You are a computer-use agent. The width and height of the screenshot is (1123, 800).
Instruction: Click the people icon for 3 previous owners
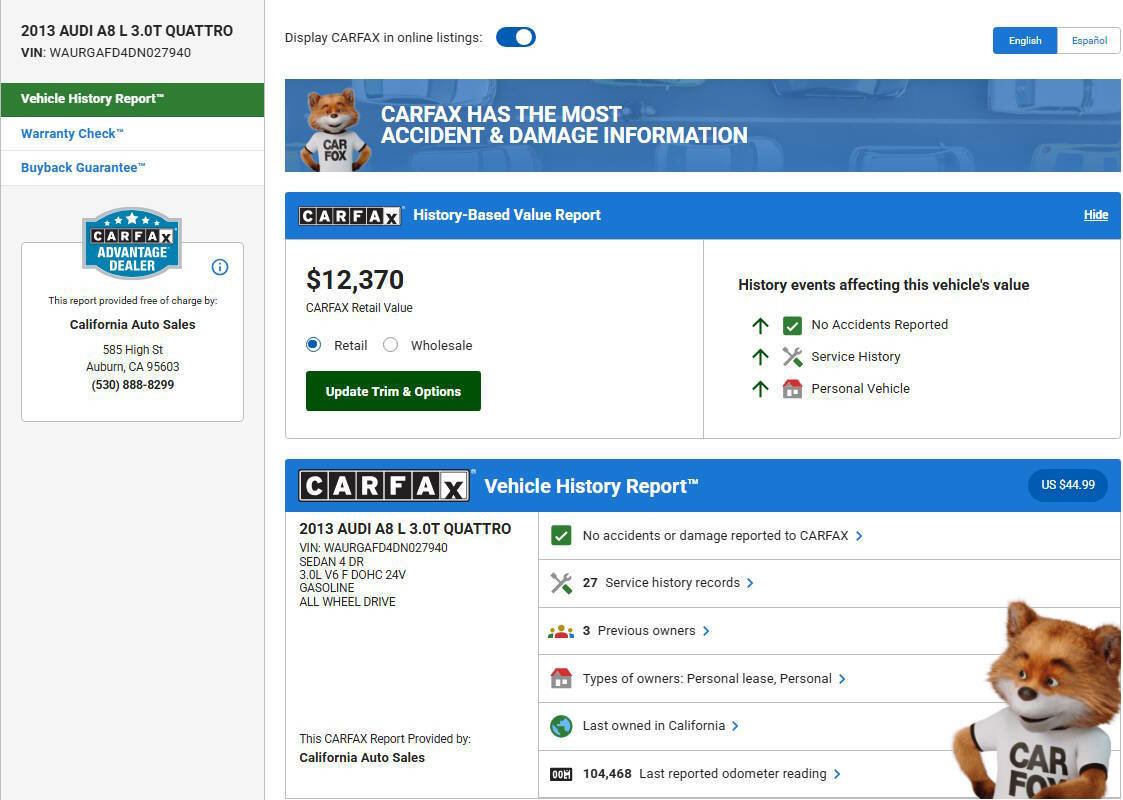coord(561,632)
